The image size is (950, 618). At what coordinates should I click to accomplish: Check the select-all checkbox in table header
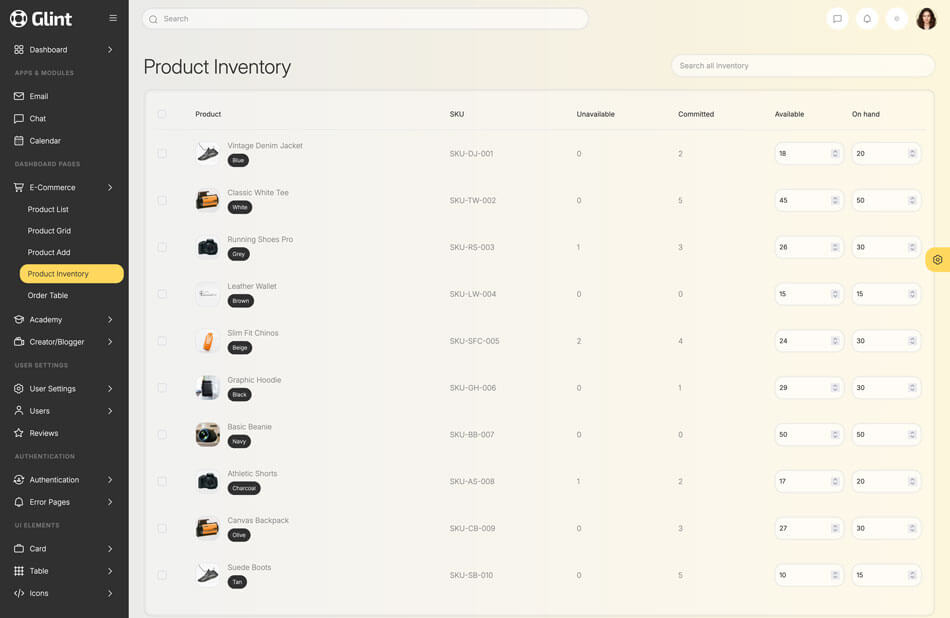pyautogui.click(x=162, y=114)
